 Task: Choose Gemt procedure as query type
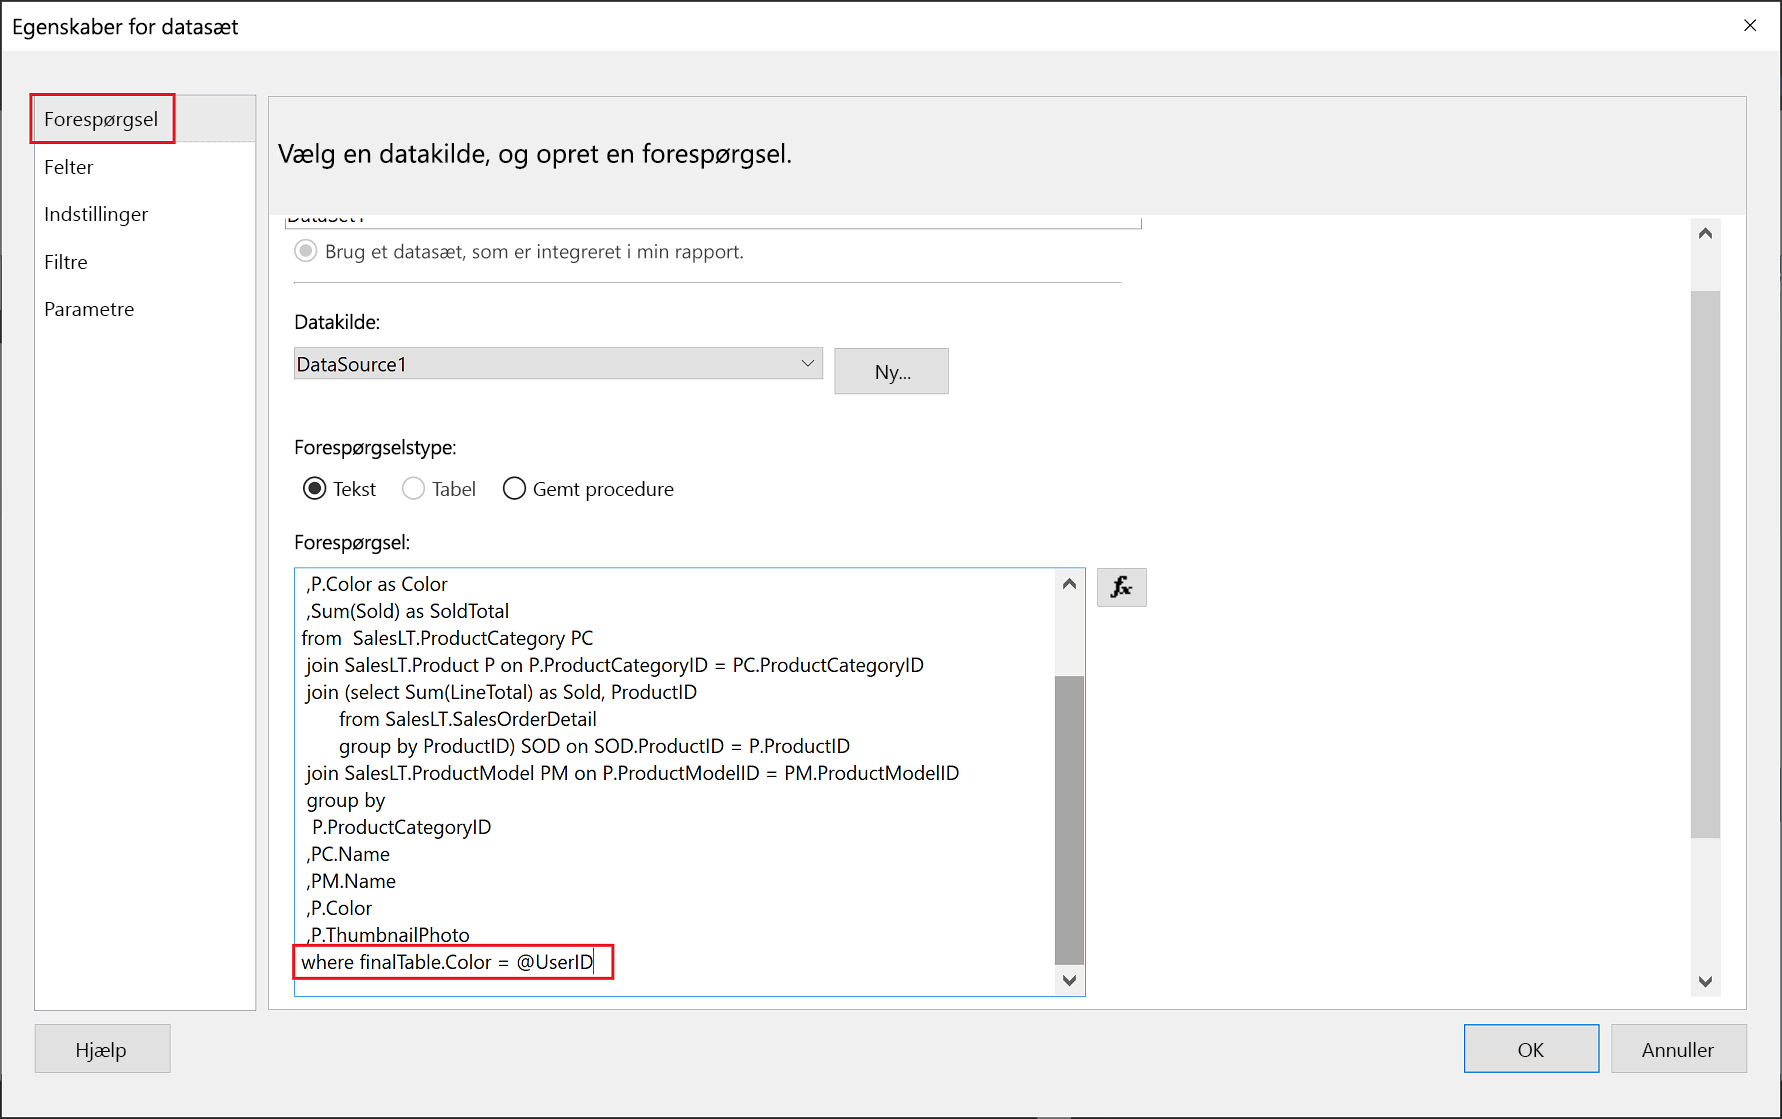514,488
